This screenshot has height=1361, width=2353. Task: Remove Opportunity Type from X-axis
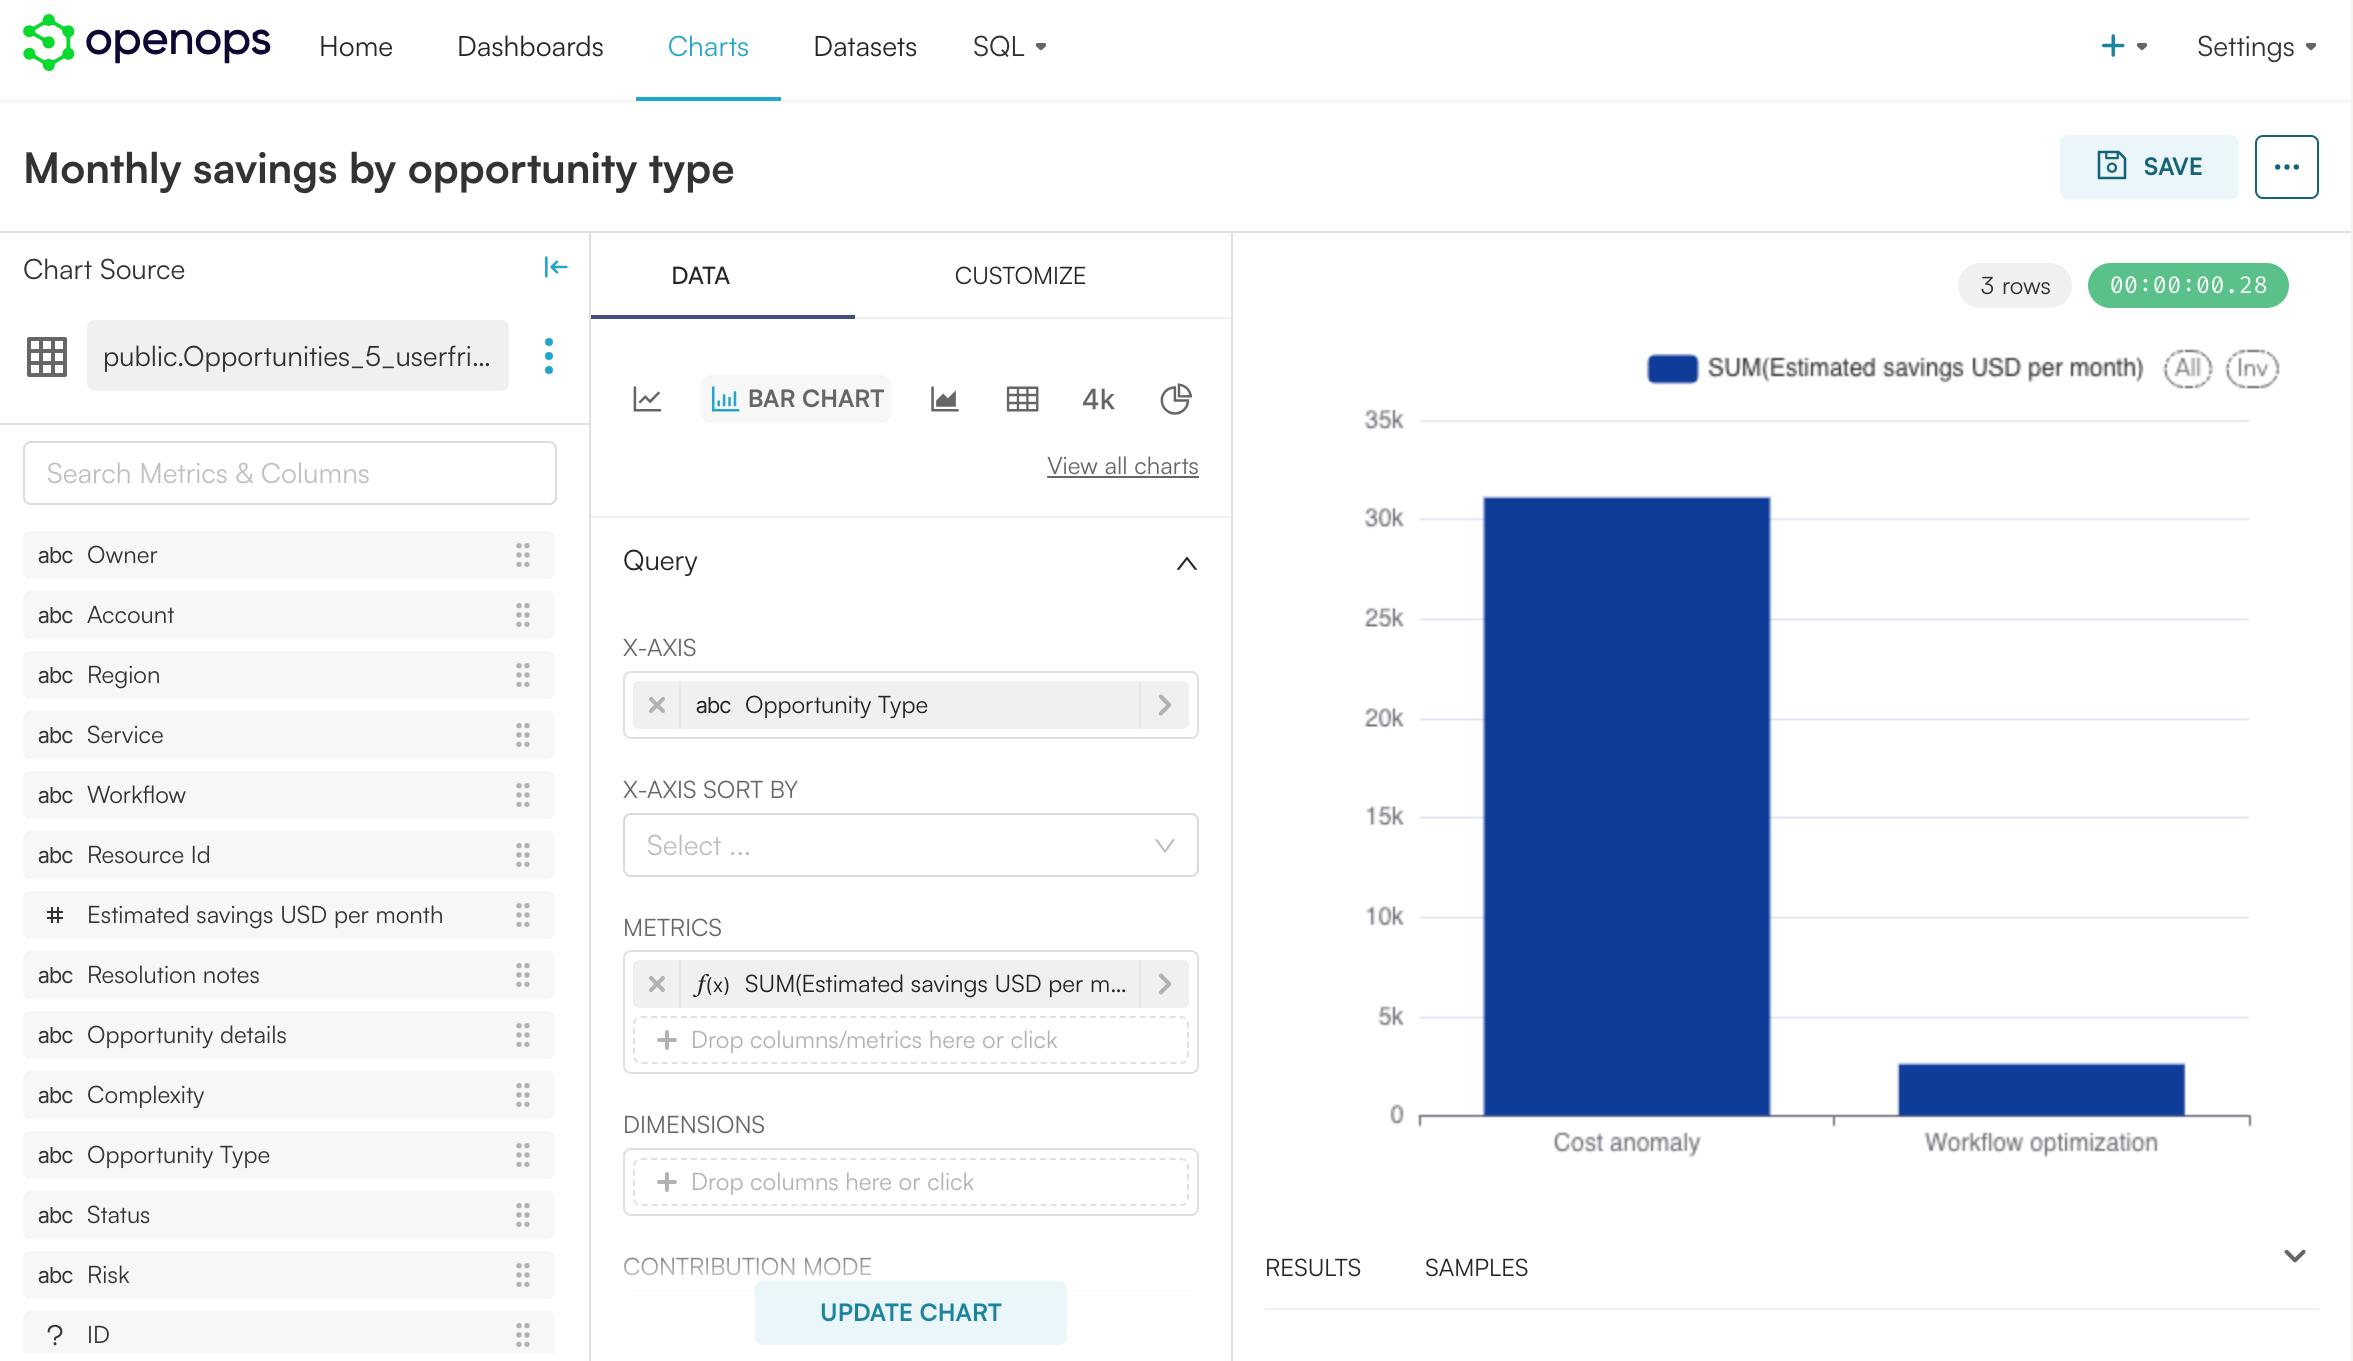pos(657,705)
